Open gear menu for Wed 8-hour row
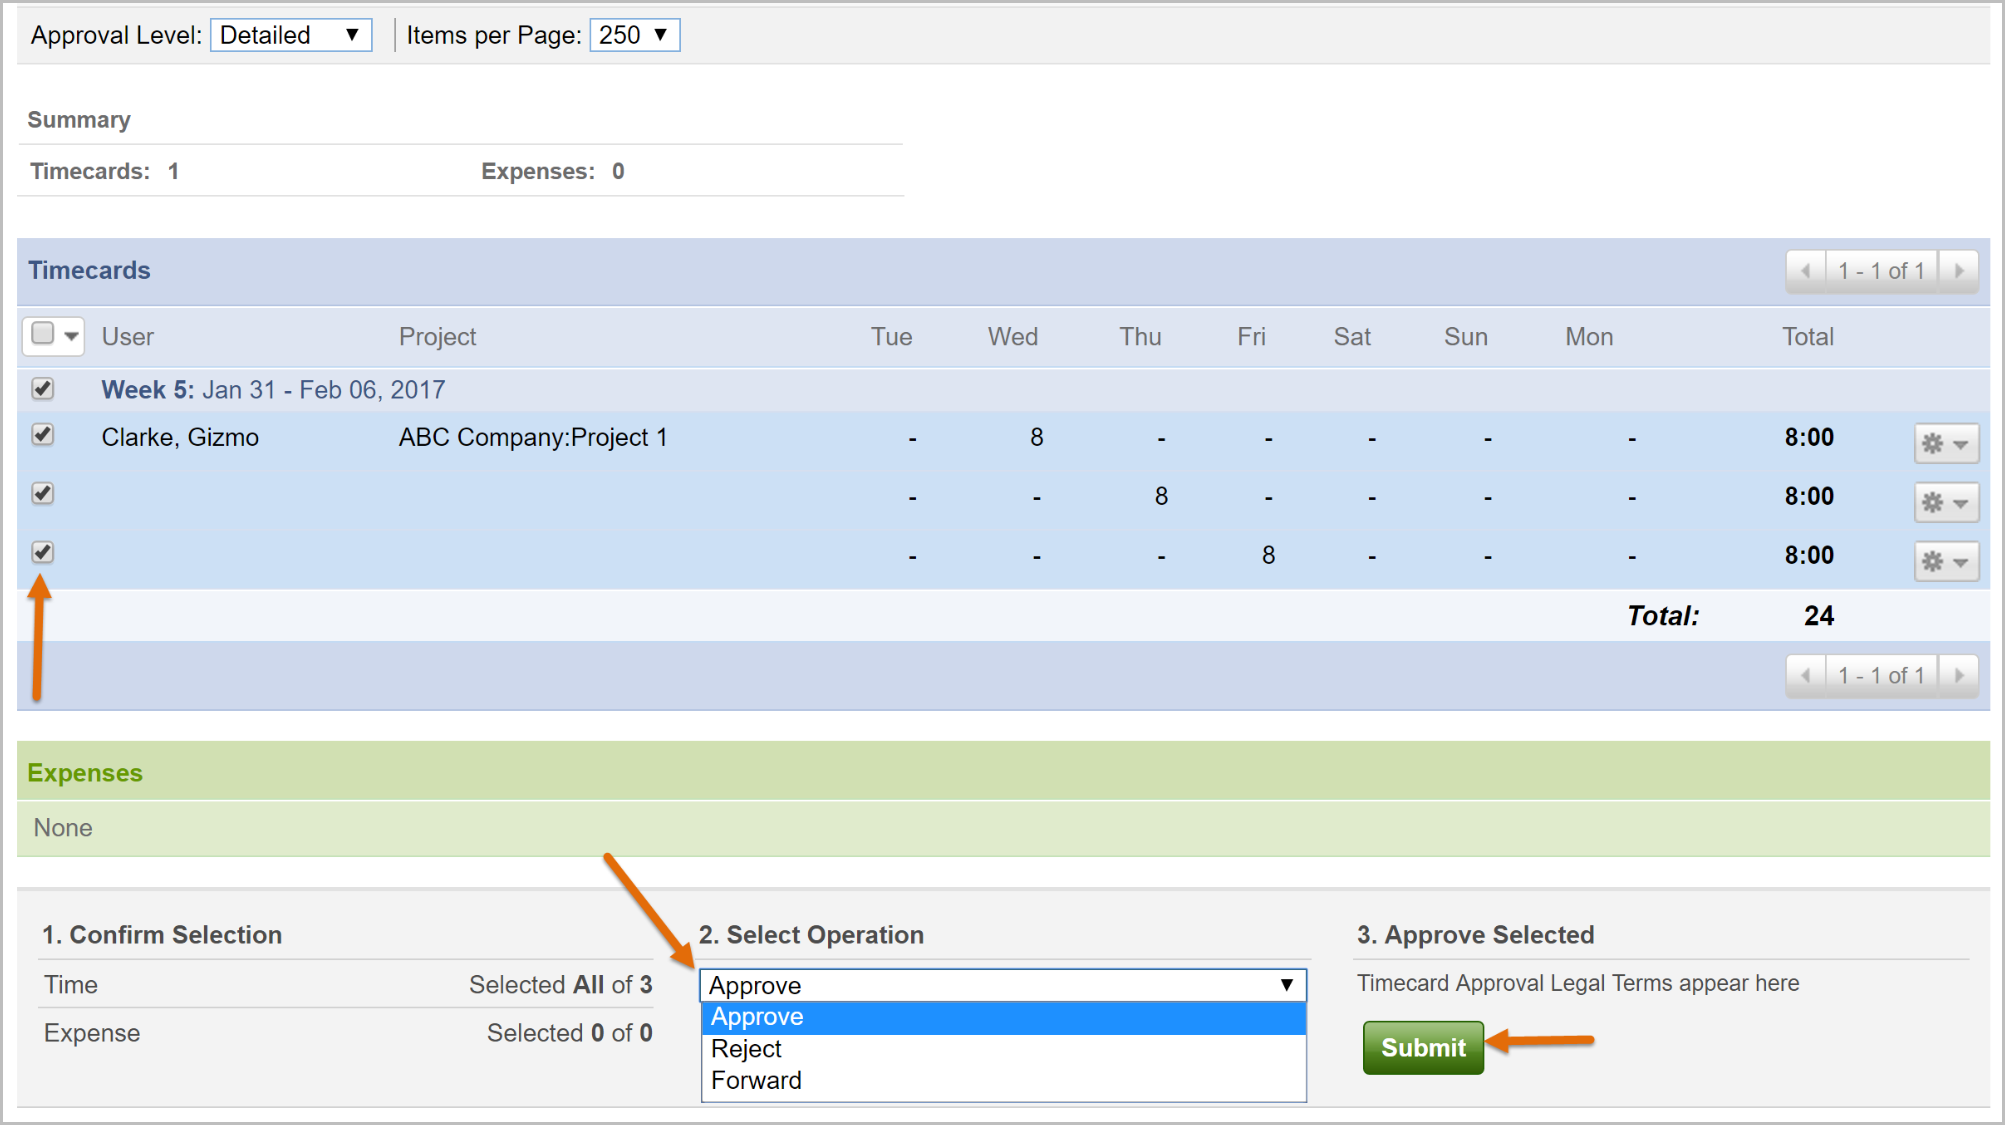Image resolution: width=2005 pixels, height=1125 pixels. tap(1946, 443)
